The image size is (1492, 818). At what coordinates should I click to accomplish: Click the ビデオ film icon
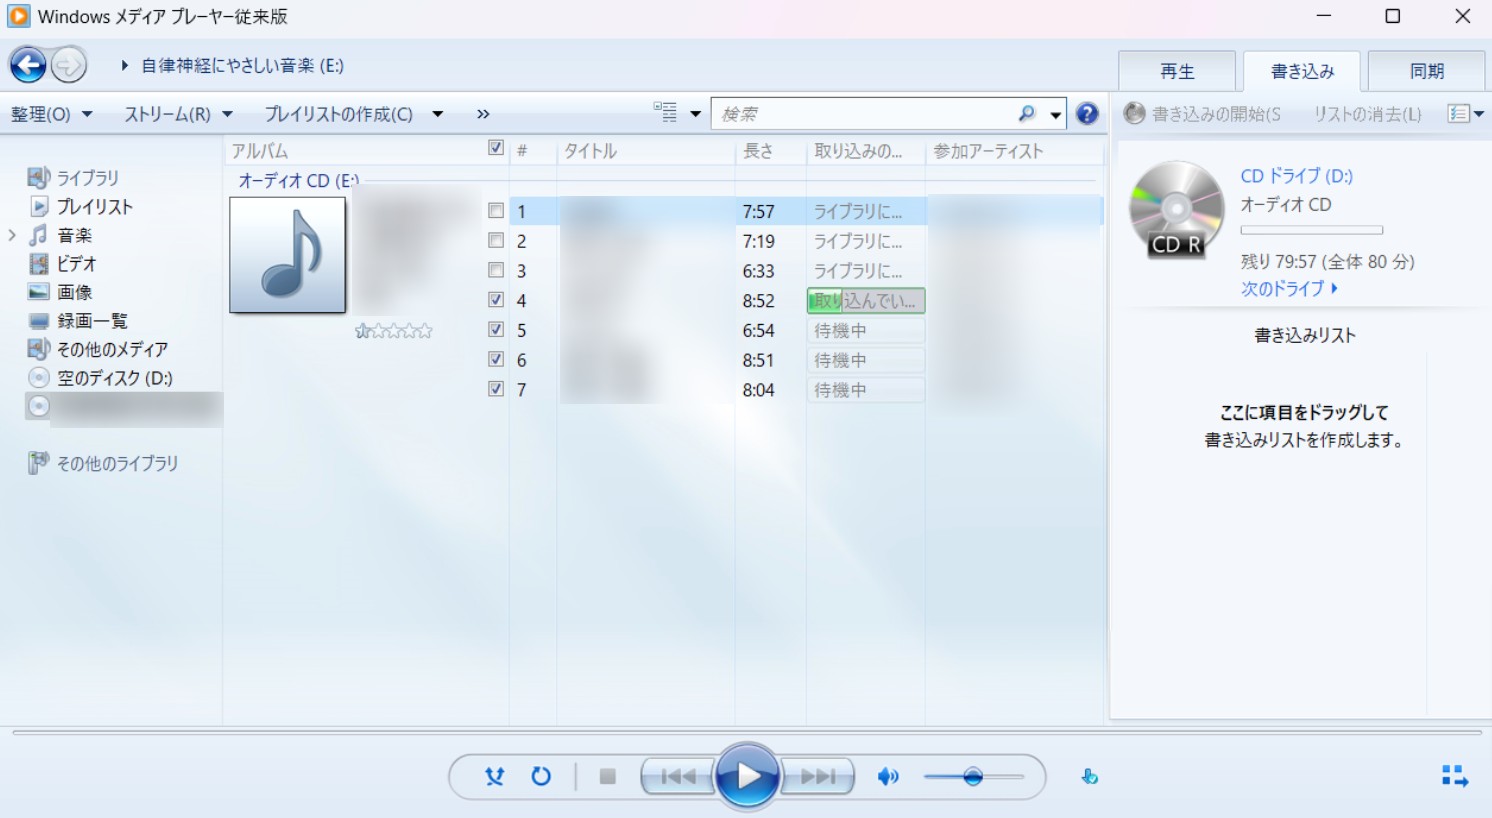pyautogui.click(x=38, y=264)
